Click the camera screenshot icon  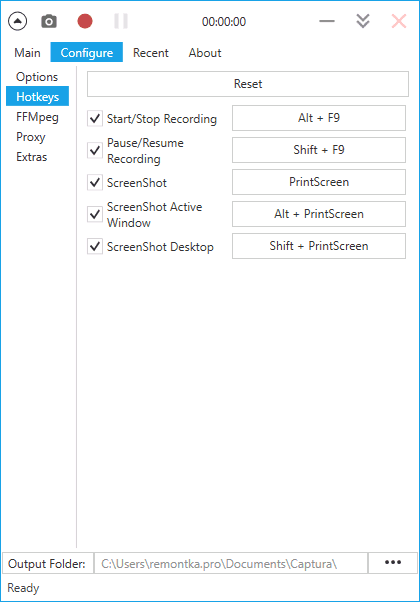[x=49, y=22]
